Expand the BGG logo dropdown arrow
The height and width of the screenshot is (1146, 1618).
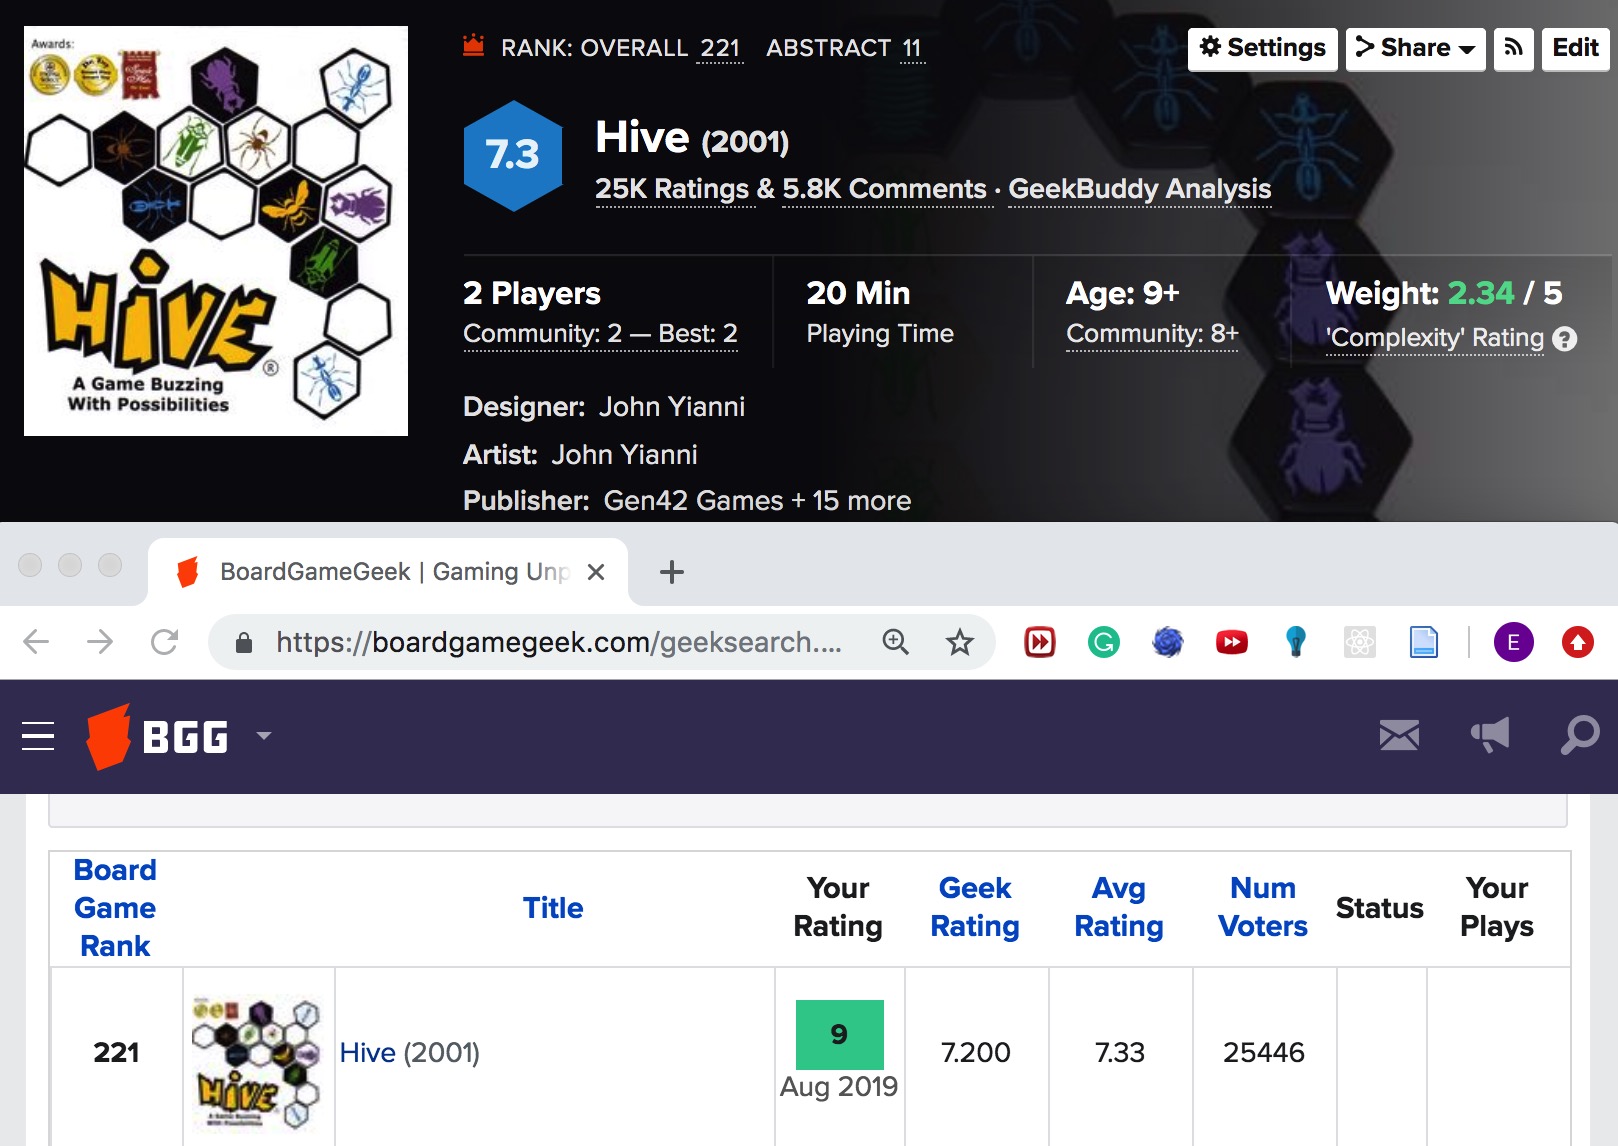tap(264, 736)
